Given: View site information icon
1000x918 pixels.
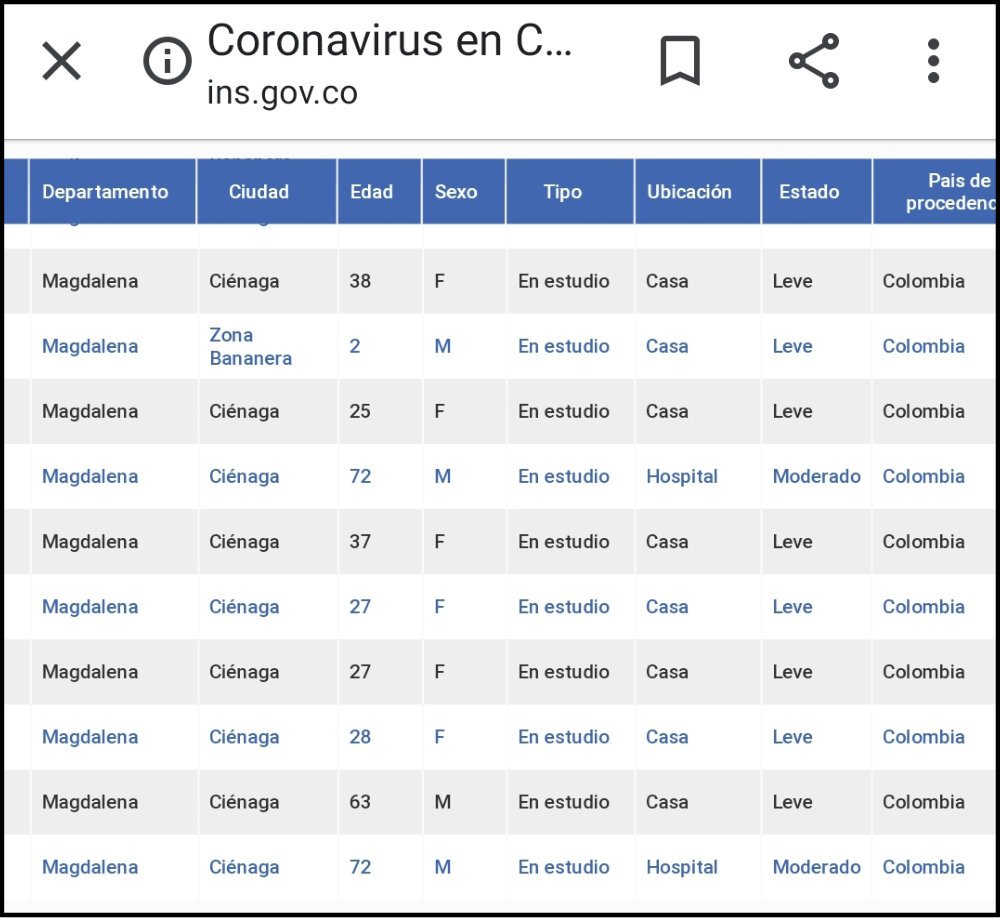Looking at the screenshot, I should coord(167,62).
